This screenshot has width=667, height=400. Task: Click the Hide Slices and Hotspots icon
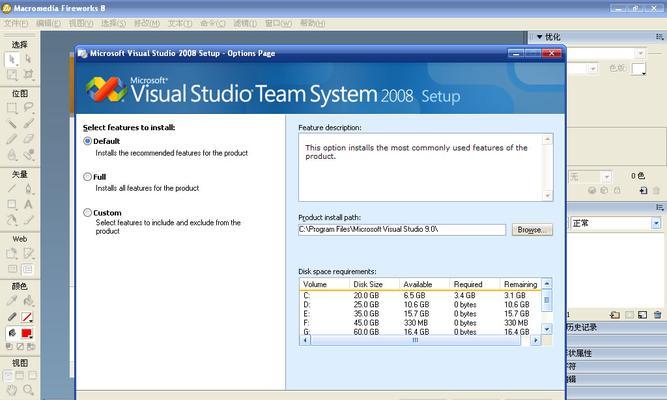tap(12, 269)
